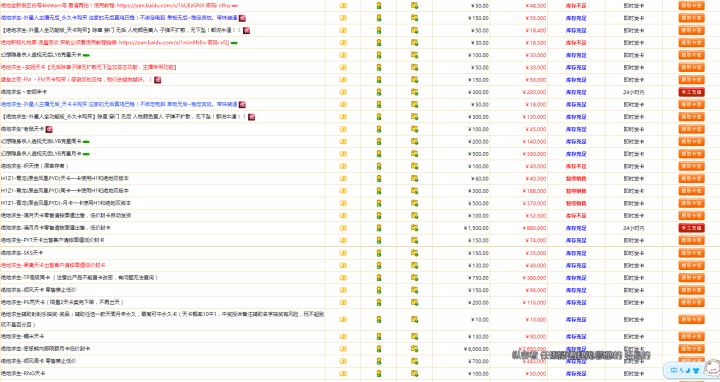Screen dimensions: 720x382
Task: Click orange buy button in the ¥360,000 row
Action: point(691,154)
